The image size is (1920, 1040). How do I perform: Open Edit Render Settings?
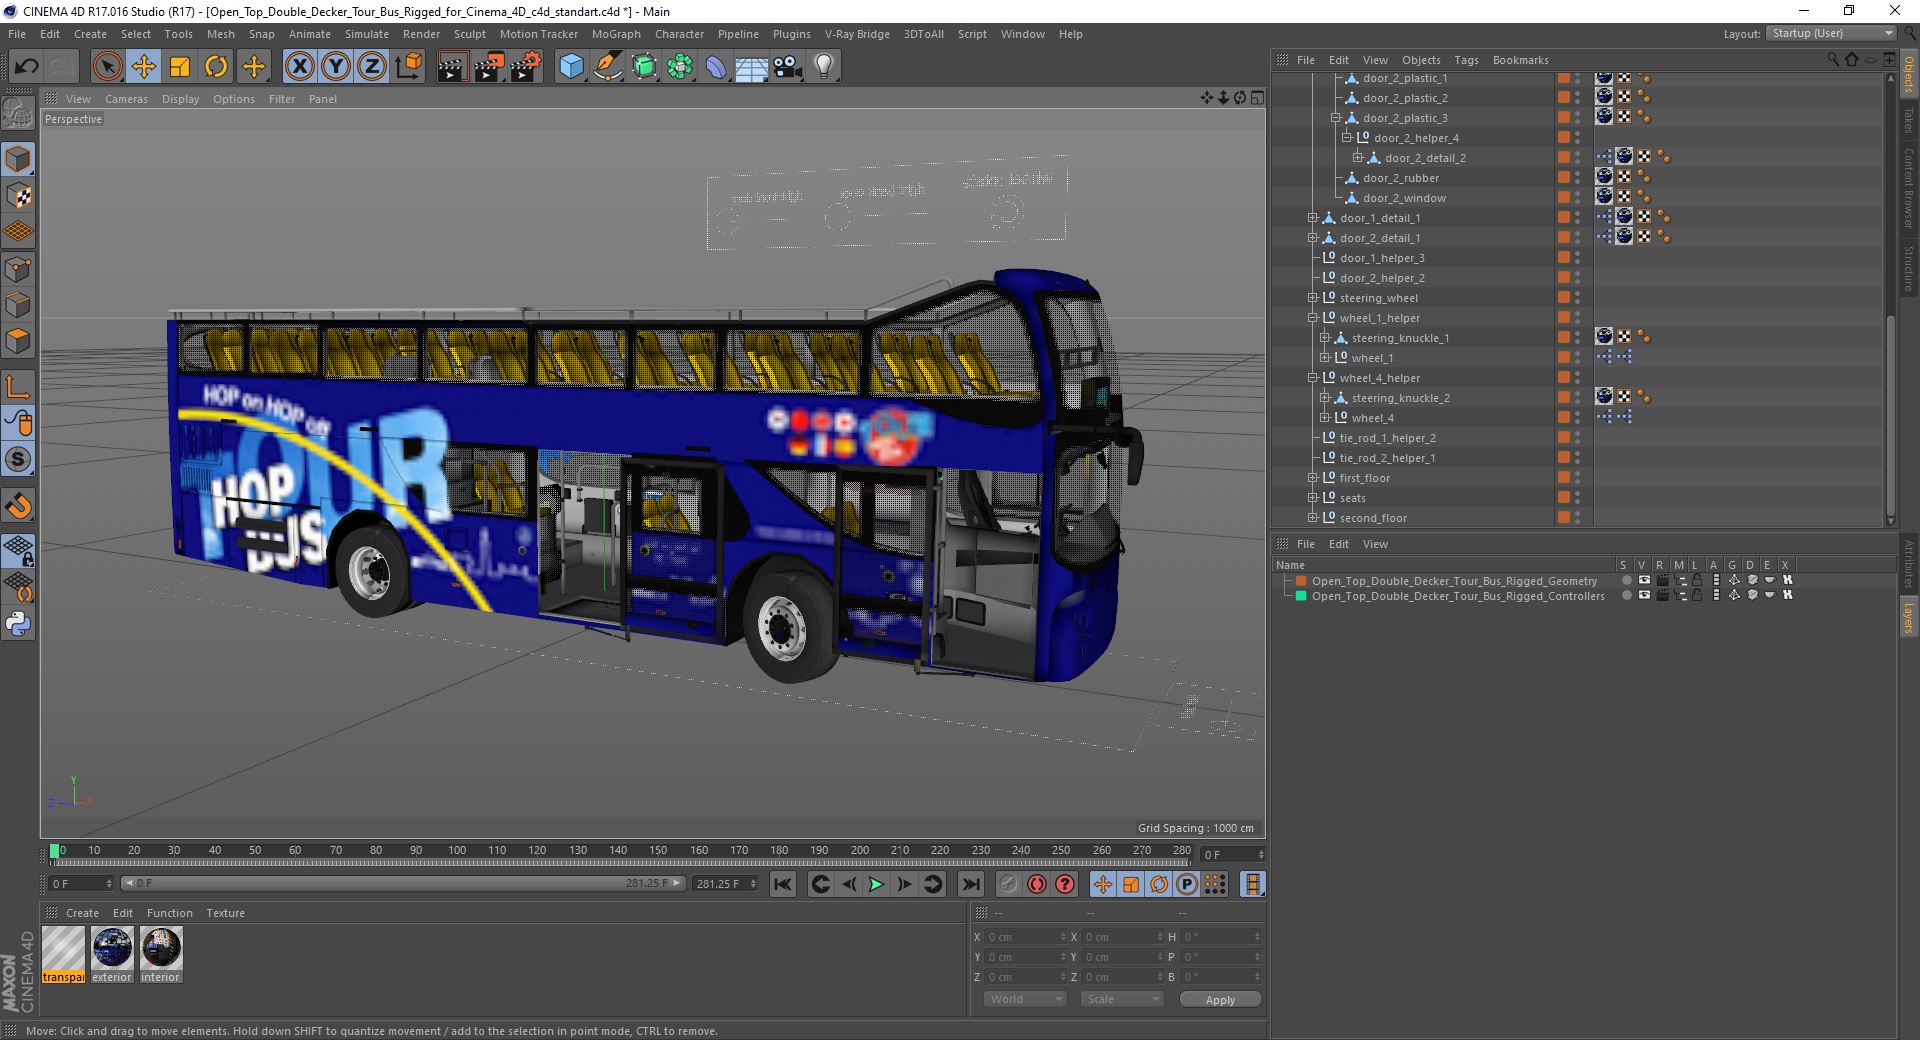click(526, 67)
